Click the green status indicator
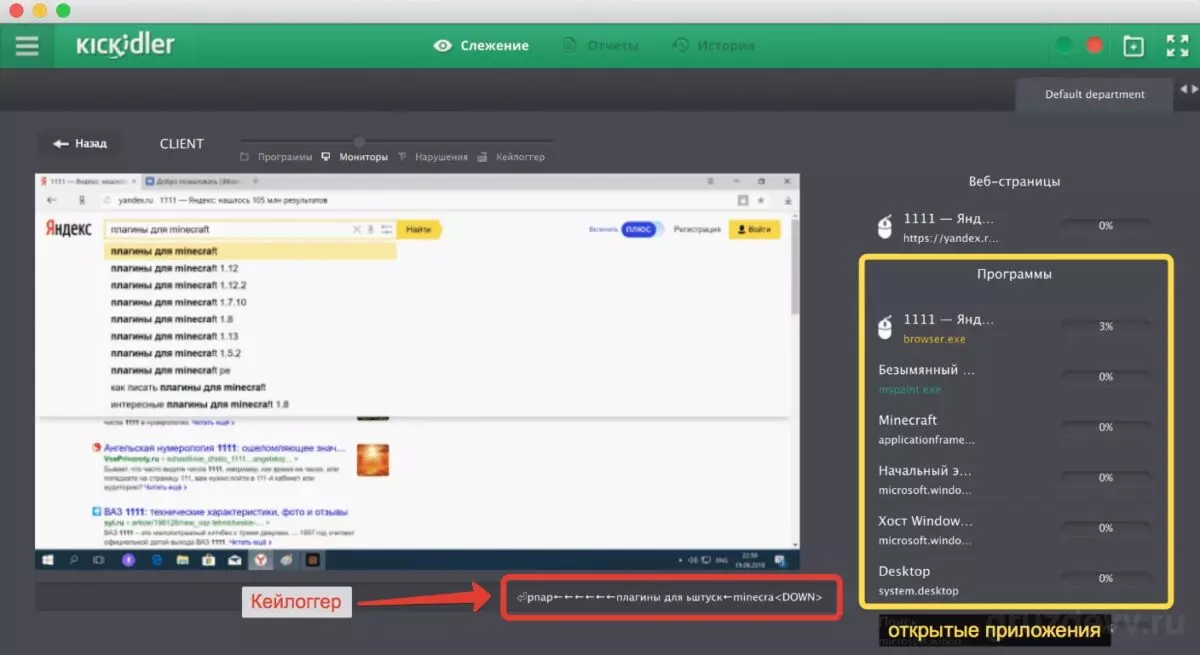This screenshot has width=1200, height=655. tap(1064, 45)
